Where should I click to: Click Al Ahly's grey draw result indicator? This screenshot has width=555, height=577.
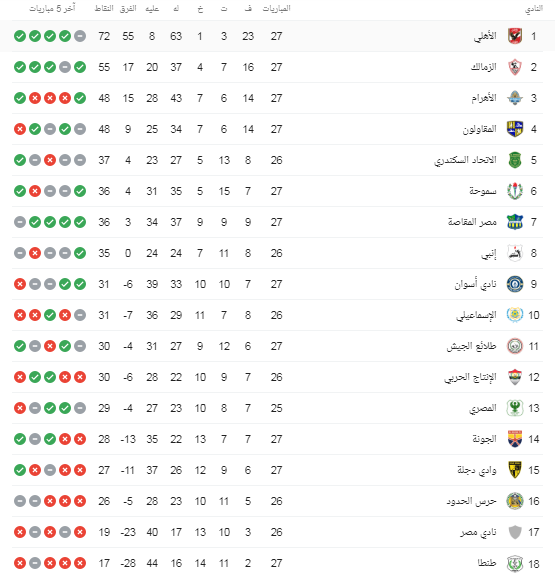click(x=80, y=36)
